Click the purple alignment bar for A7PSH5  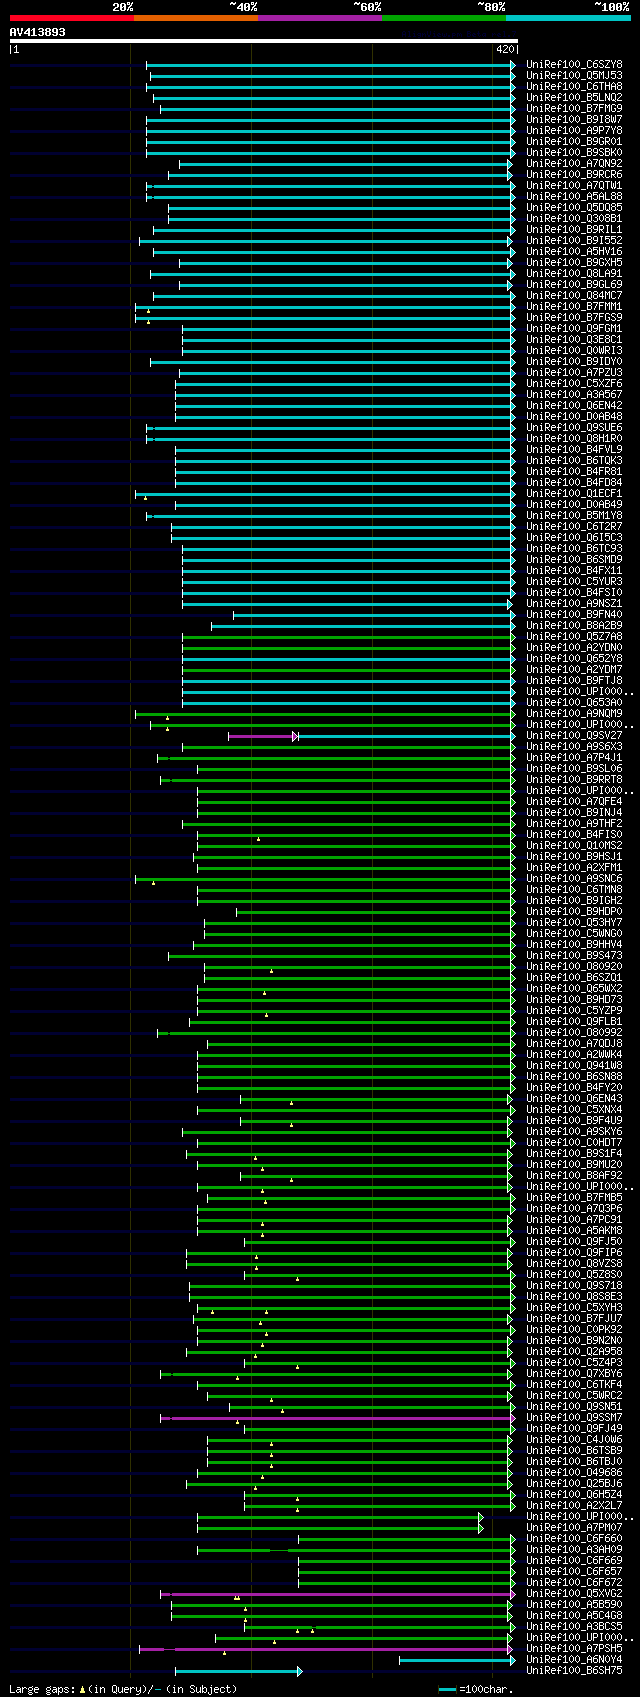[x=326, y=1649]
